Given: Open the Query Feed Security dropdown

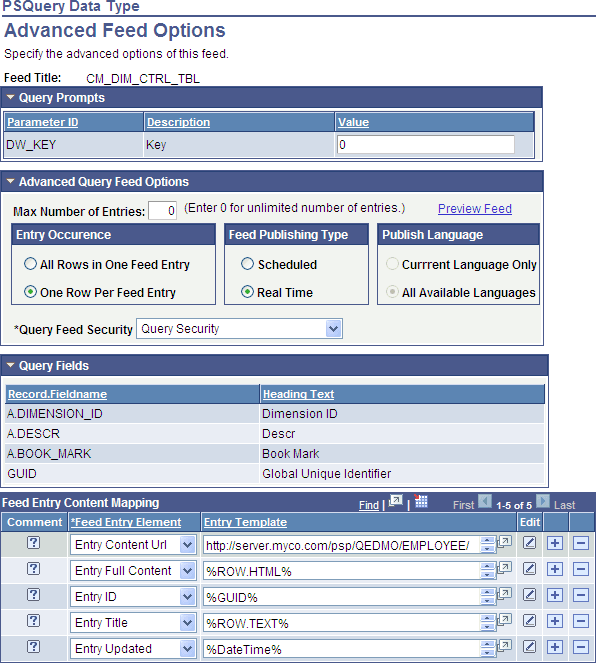Looking at the screenshot, I should click(x=334, y=329).
